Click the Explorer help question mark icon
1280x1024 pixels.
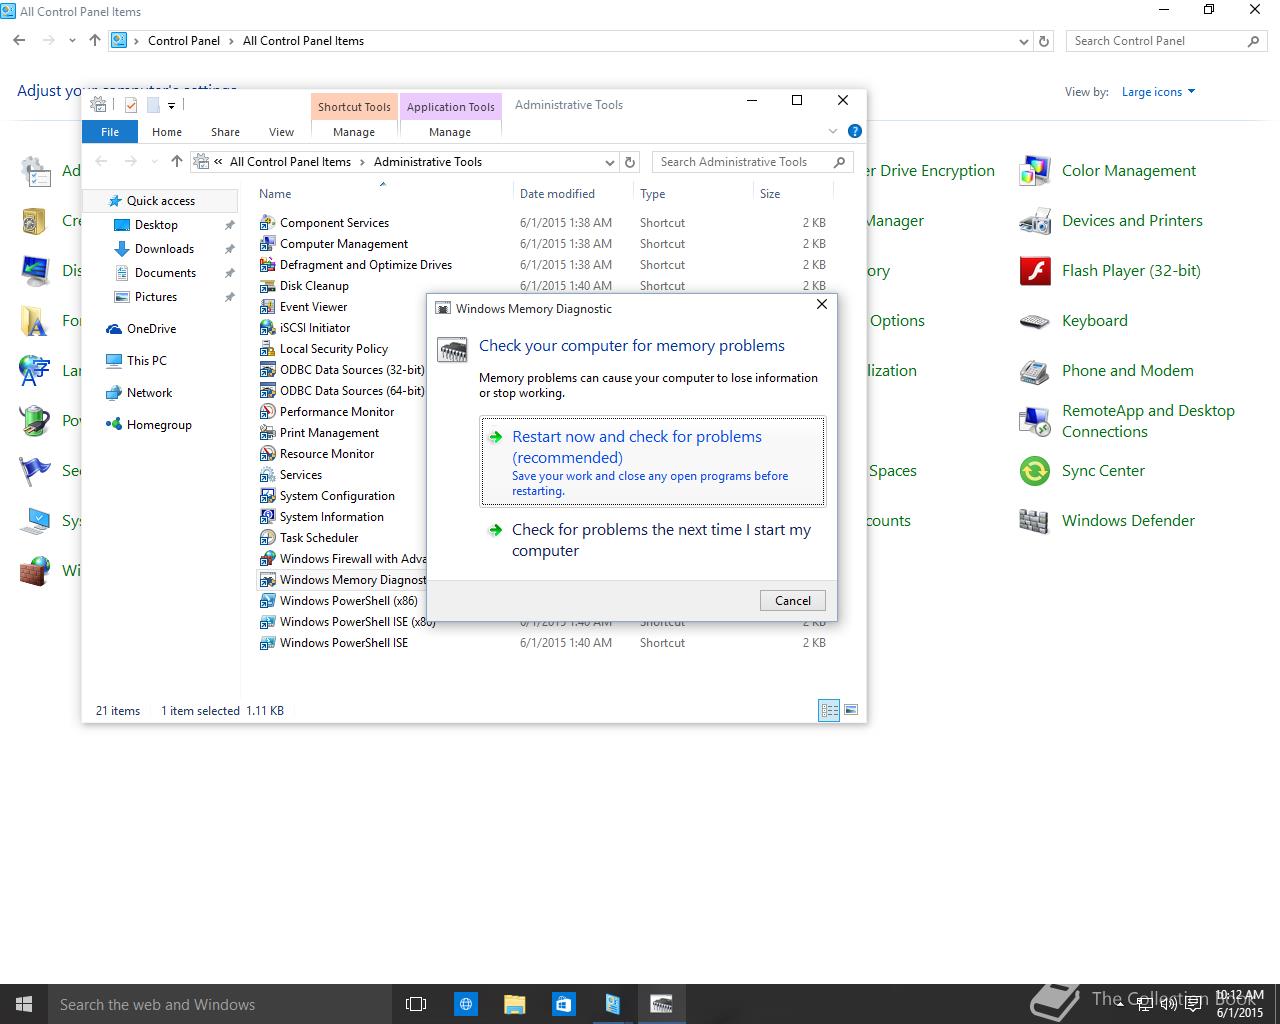854,131
